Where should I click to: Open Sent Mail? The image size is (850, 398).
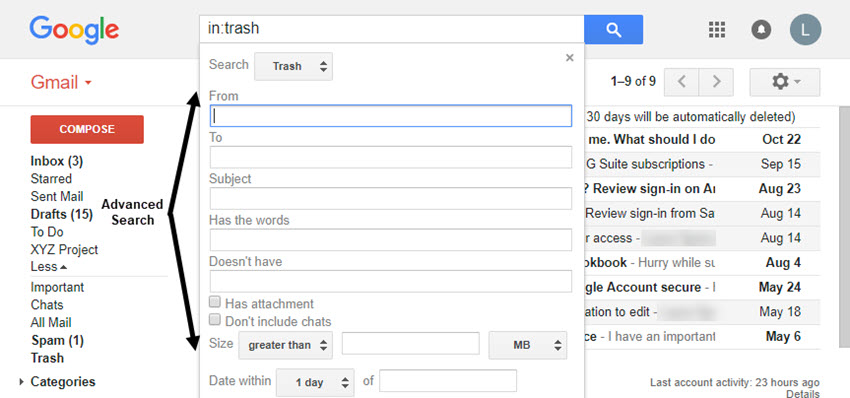(x=57, y=196)
